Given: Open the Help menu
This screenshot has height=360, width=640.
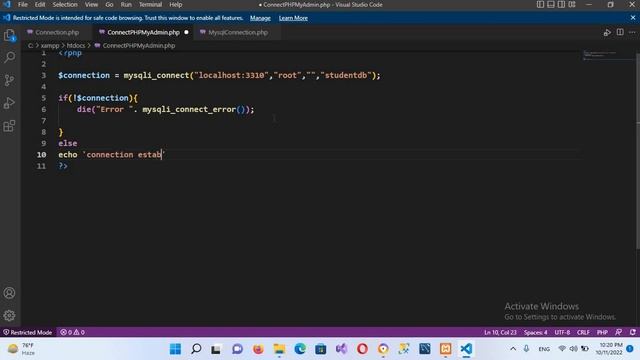Looking at the screenshot, I should pos(176,4).
